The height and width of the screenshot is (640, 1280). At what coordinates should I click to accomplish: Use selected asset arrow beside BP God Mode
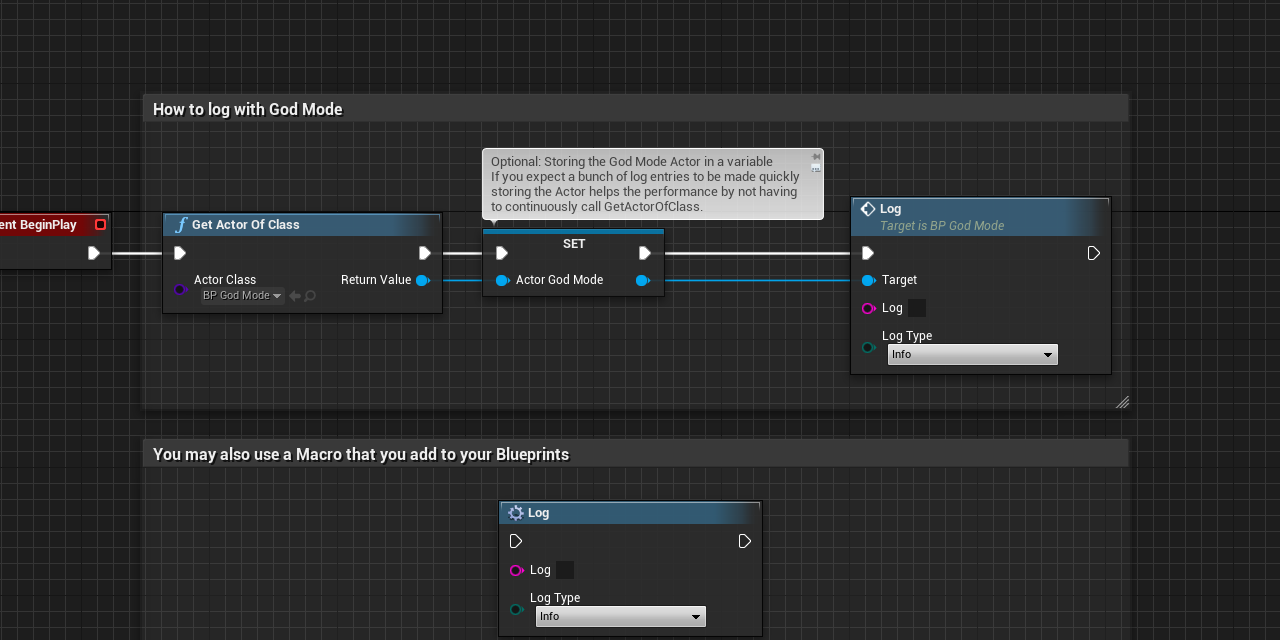295,296
